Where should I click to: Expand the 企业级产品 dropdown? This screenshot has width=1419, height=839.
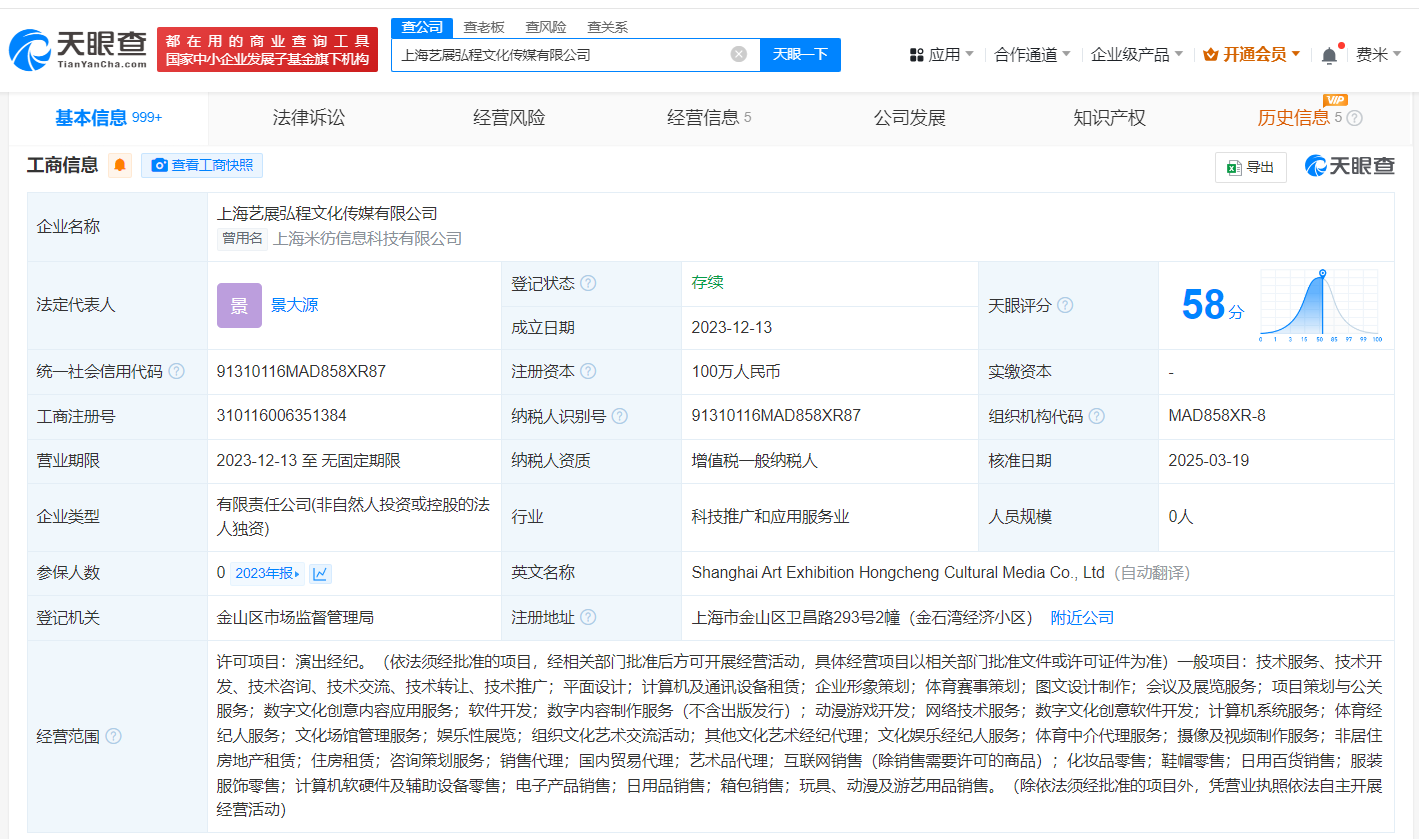coord(1136,55)
